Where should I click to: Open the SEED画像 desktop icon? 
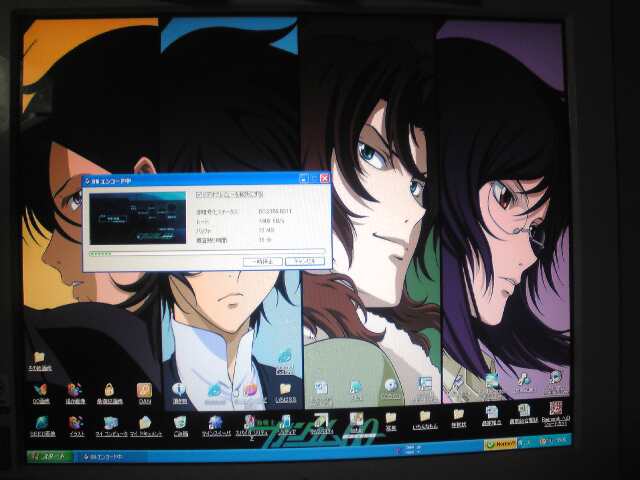click(x=42, y=427)
